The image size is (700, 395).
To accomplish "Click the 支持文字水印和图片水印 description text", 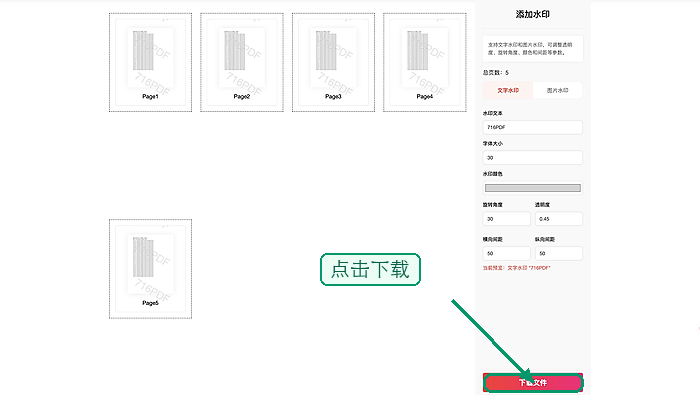I will click(x=530, y=48).
